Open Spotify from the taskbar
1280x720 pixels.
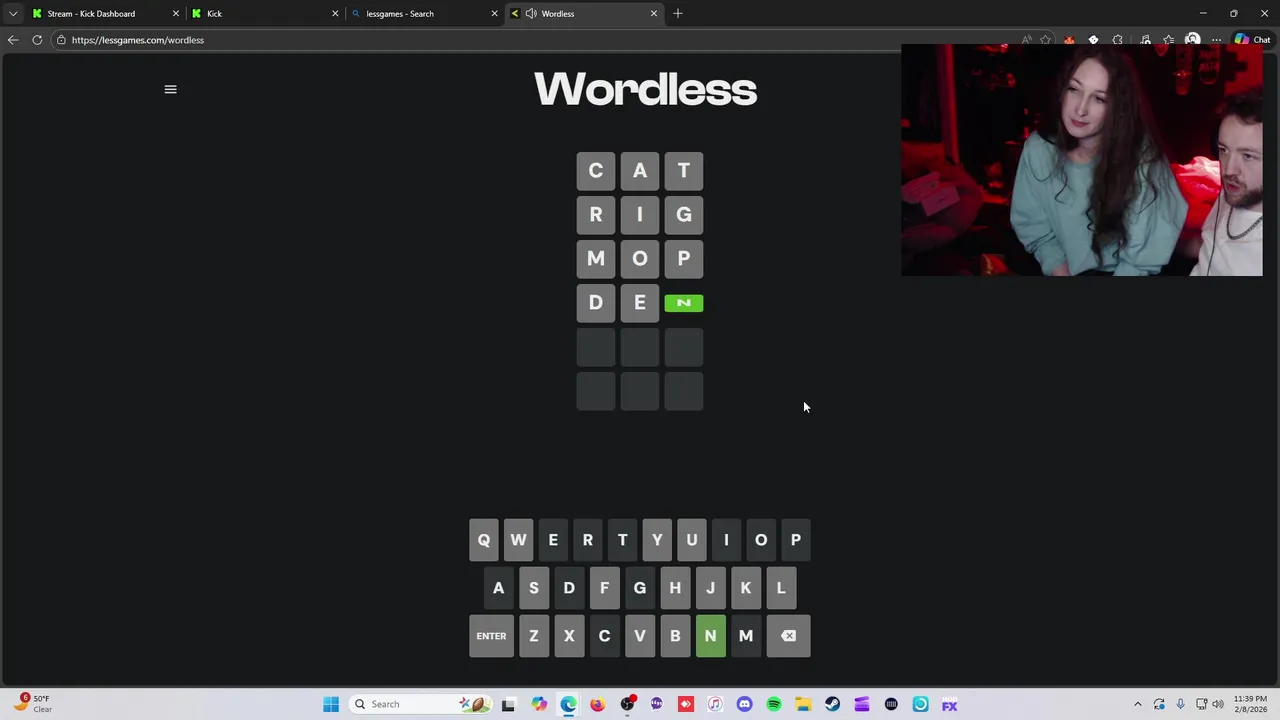pos(774,704)
